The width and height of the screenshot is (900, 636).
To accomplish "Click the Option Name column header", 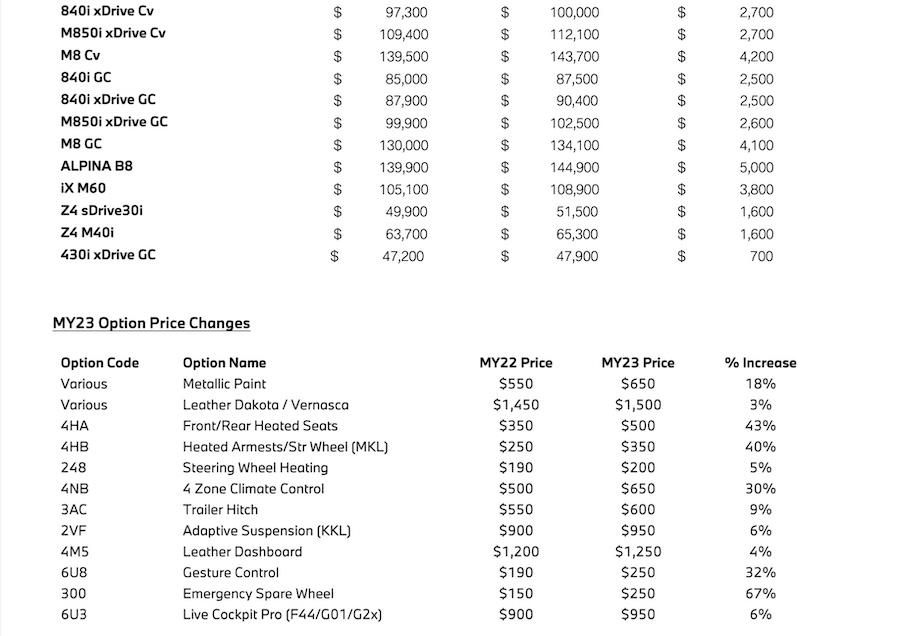I will coord(224,363).
